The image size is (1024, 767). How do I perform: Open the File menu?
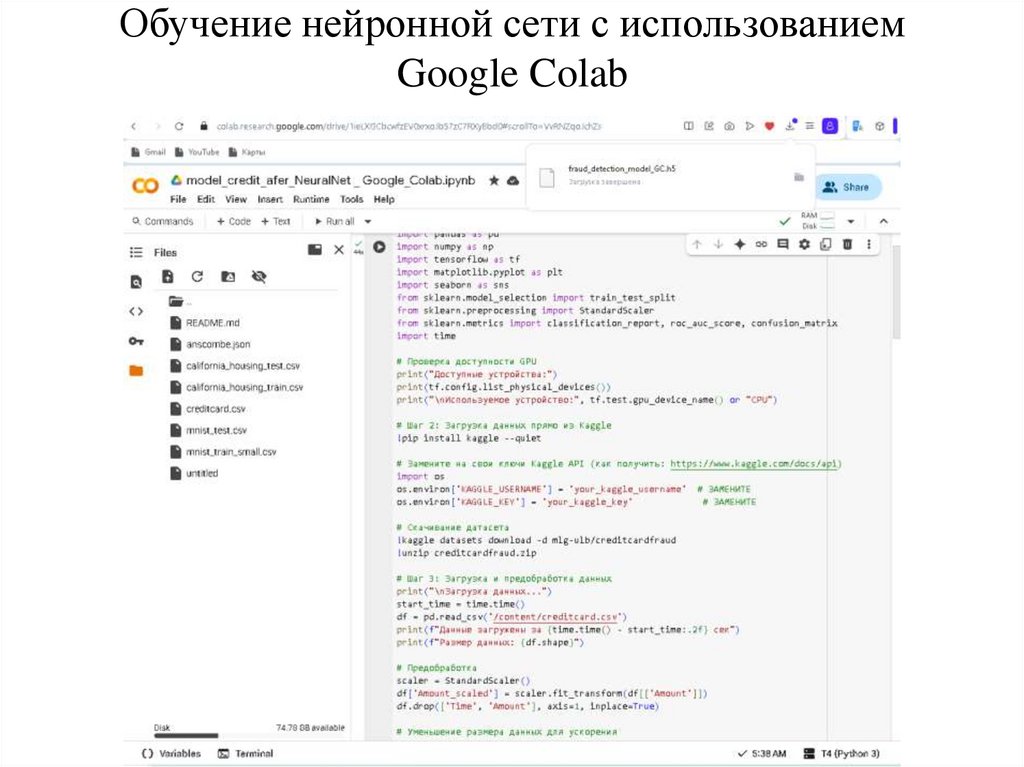click(178, 199)
